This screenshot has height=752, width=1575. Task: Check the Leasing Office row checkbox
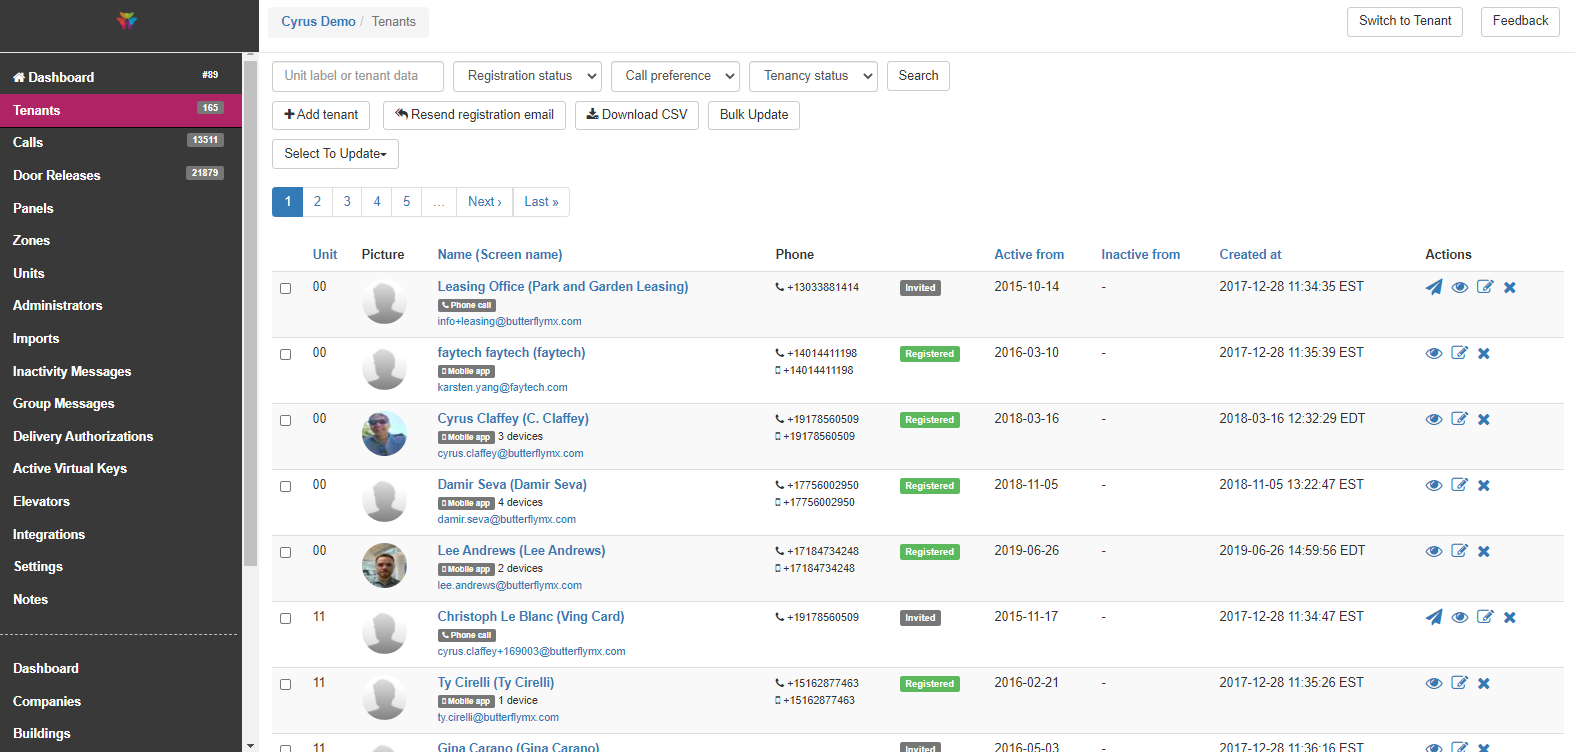pyautogui.click(x=286, y=289)
